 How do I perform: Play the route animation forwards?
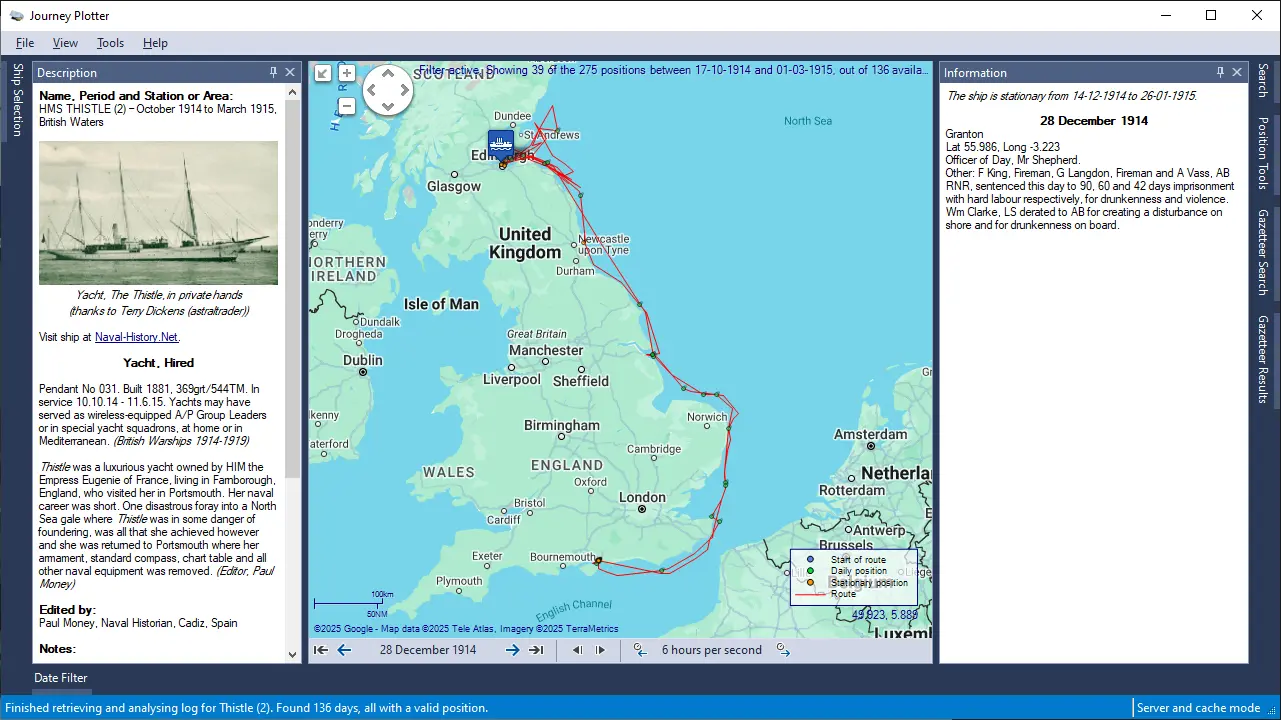coord(600,650)
